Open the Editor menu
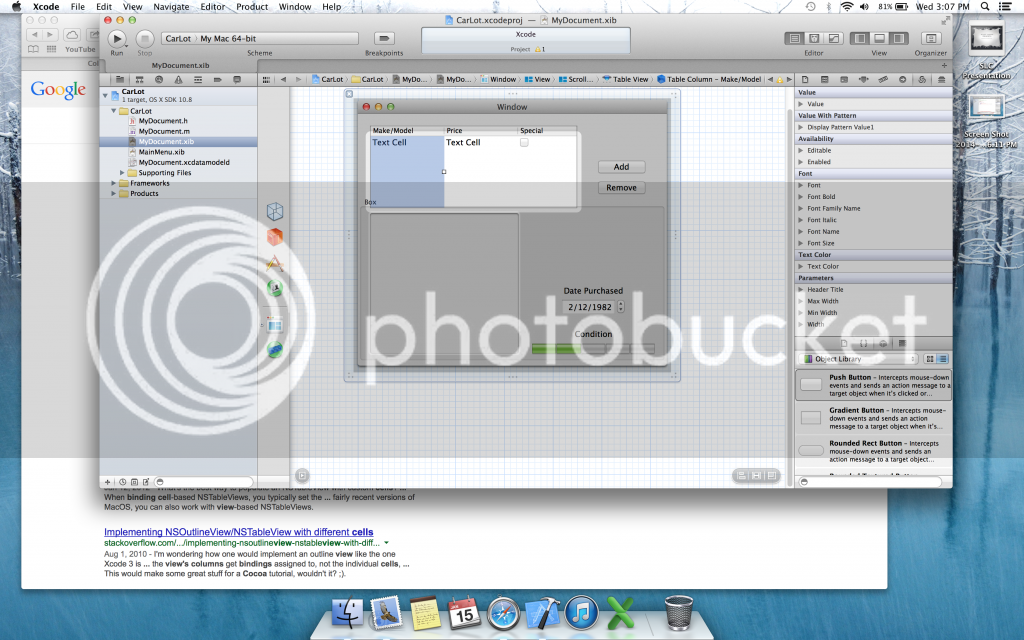 pyautogui.click(x=212, y=7)
